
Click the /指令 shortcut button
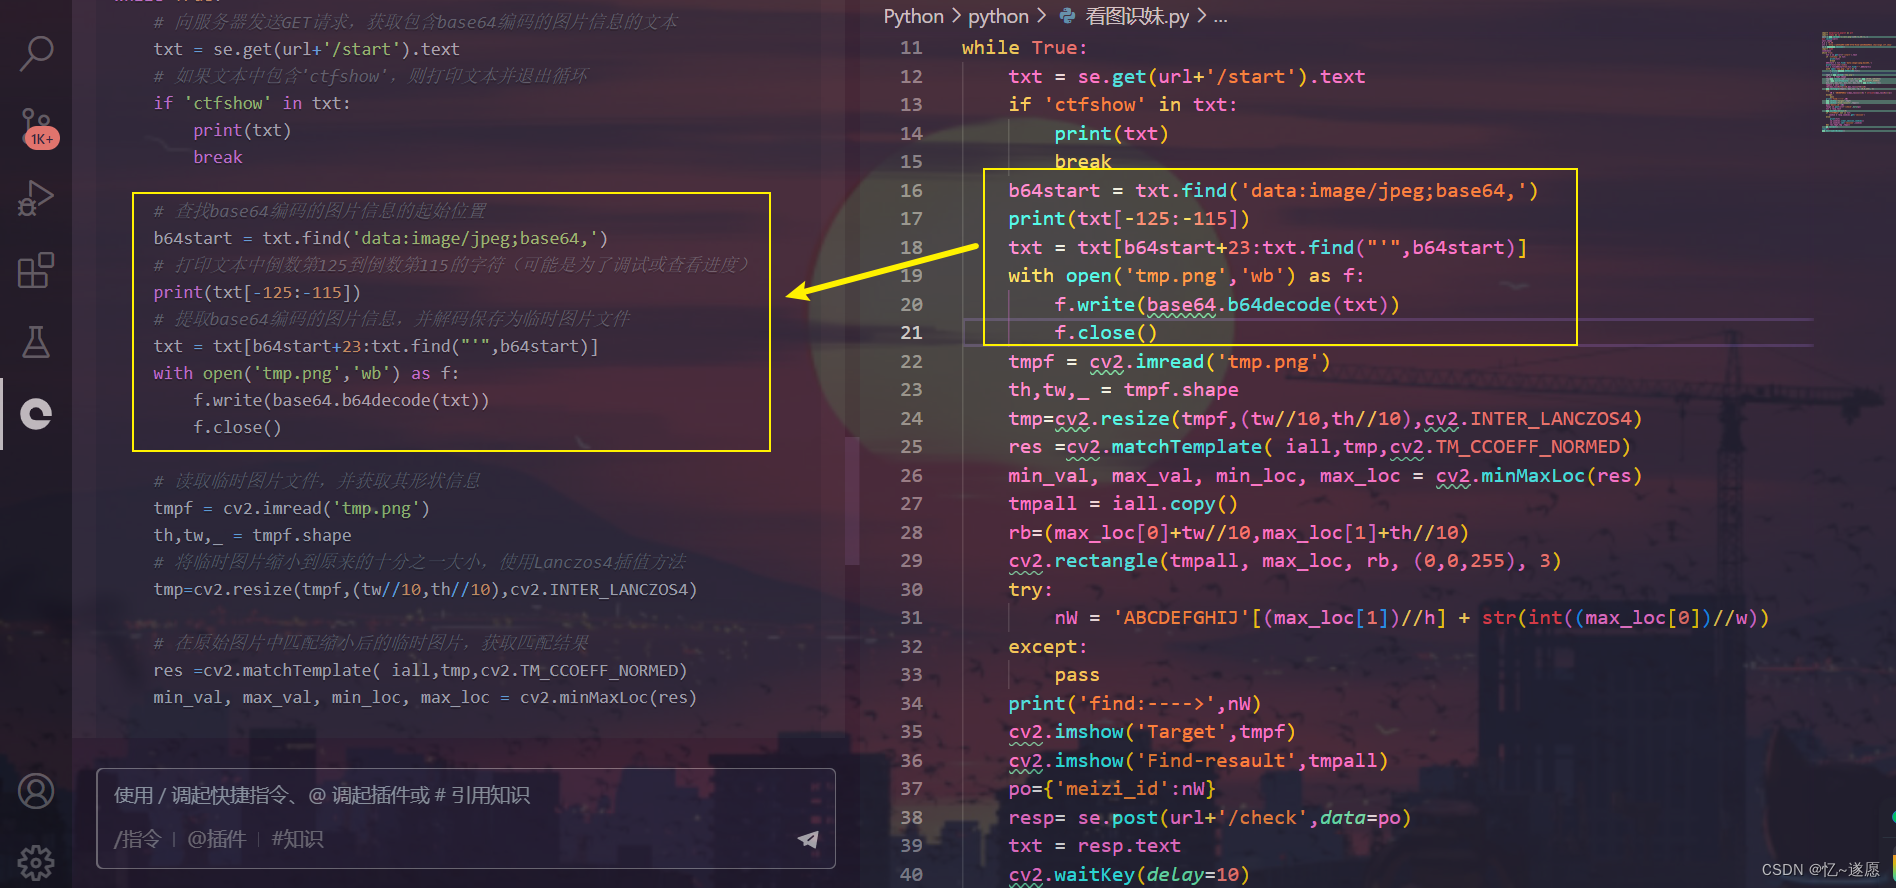pyautogui.click(x=137, y=839)
